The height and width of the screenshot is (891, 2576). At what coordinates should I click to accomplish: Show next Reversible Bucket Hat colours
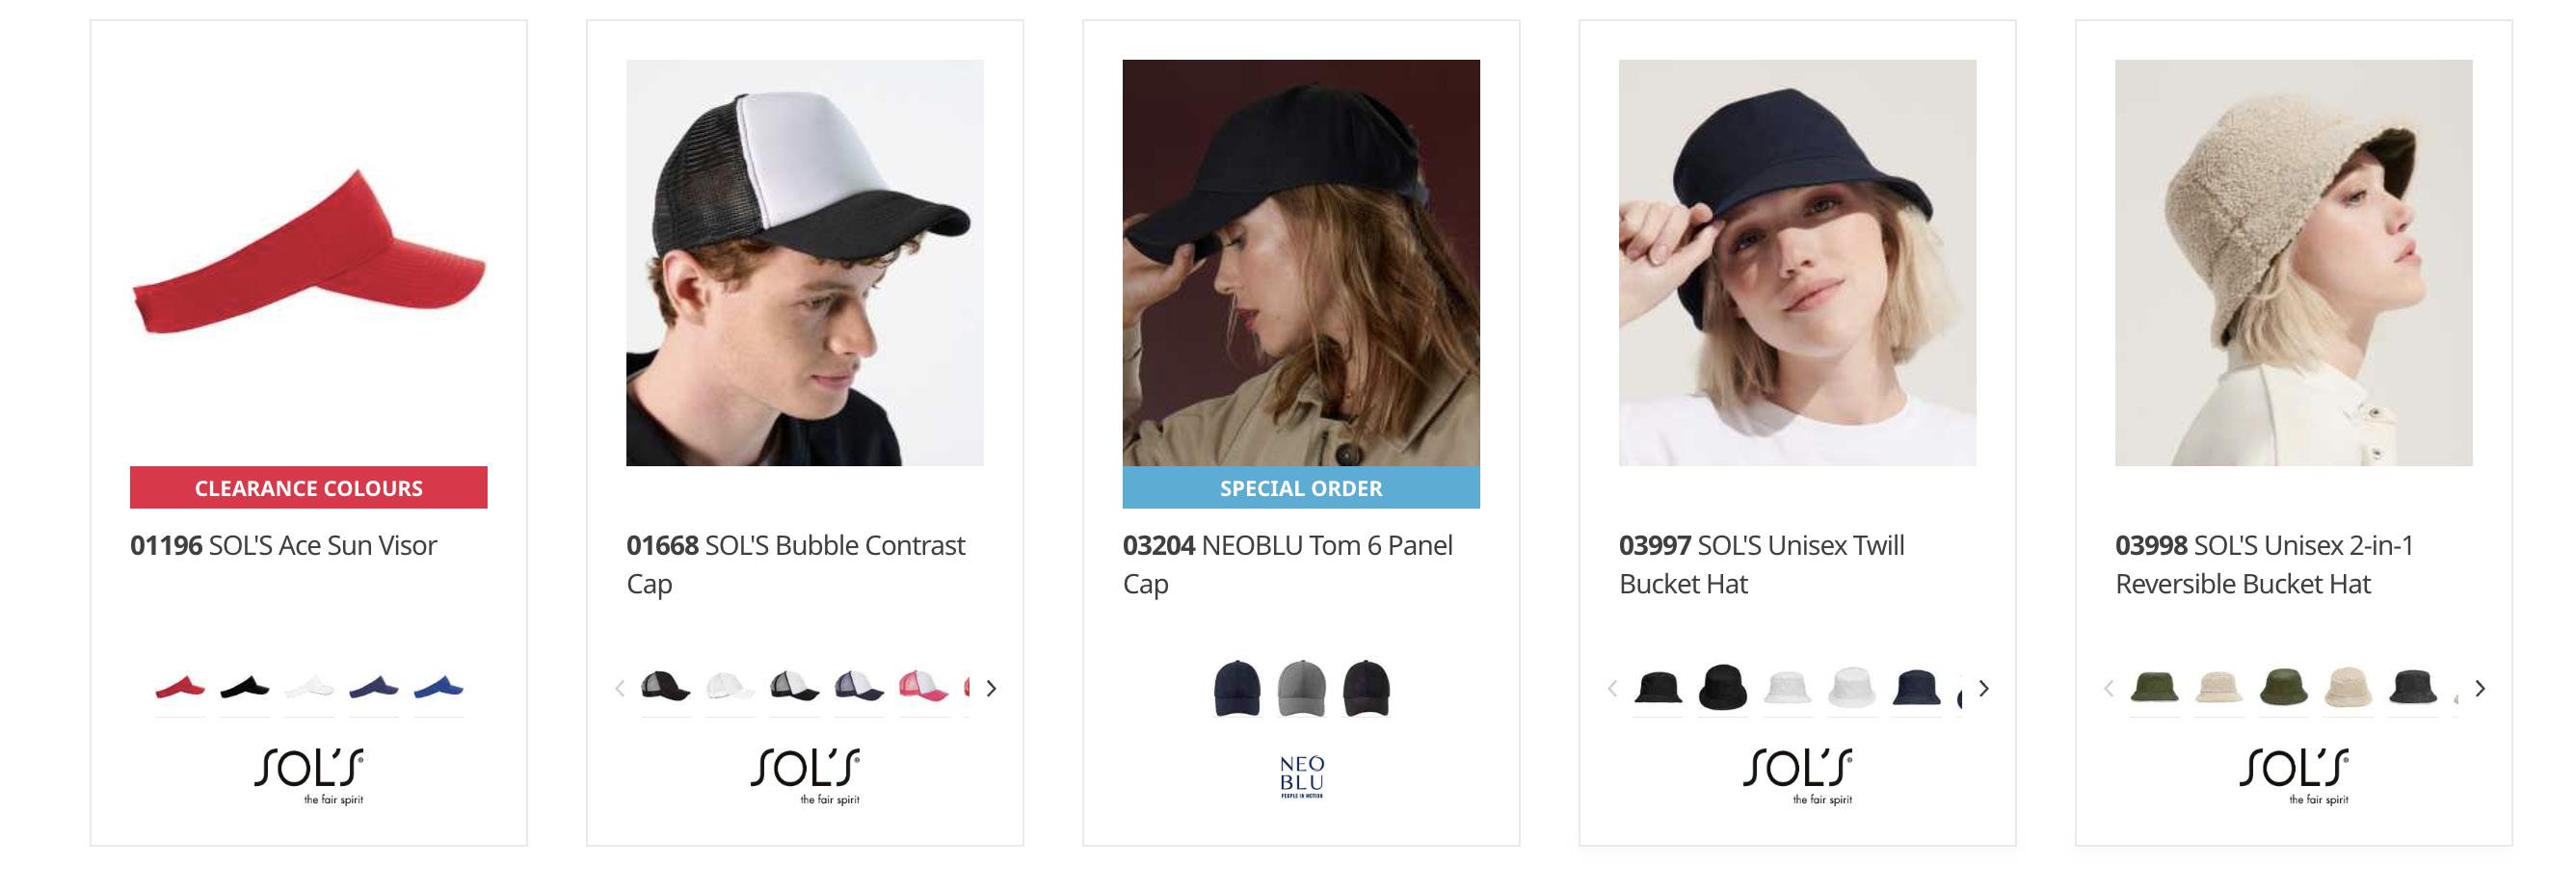(2480, 688)
